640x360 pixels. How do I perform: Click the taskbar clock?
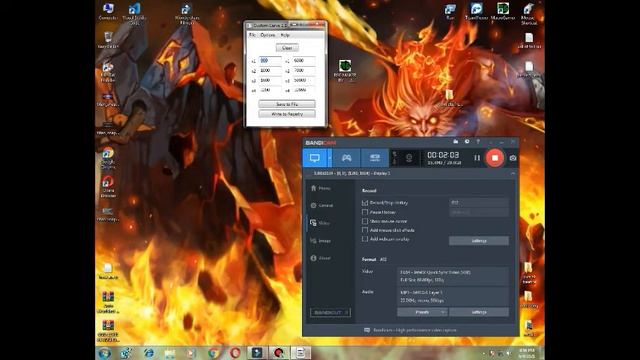tap(527, 353)
